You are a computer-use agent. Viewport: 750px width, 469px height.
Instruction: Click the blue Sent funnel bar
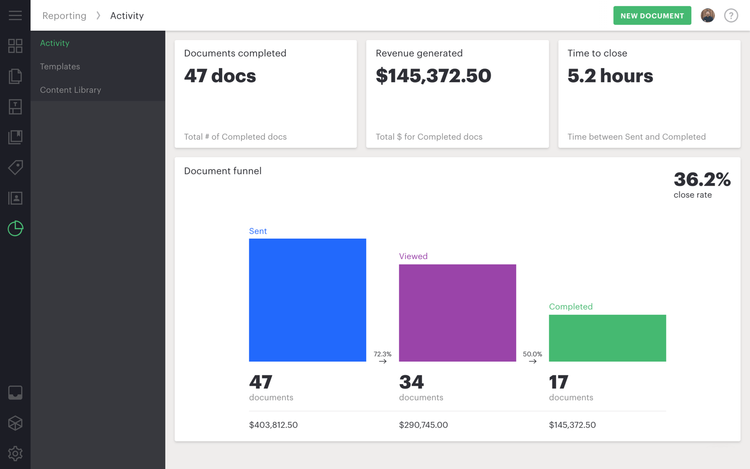click(307, 300)
